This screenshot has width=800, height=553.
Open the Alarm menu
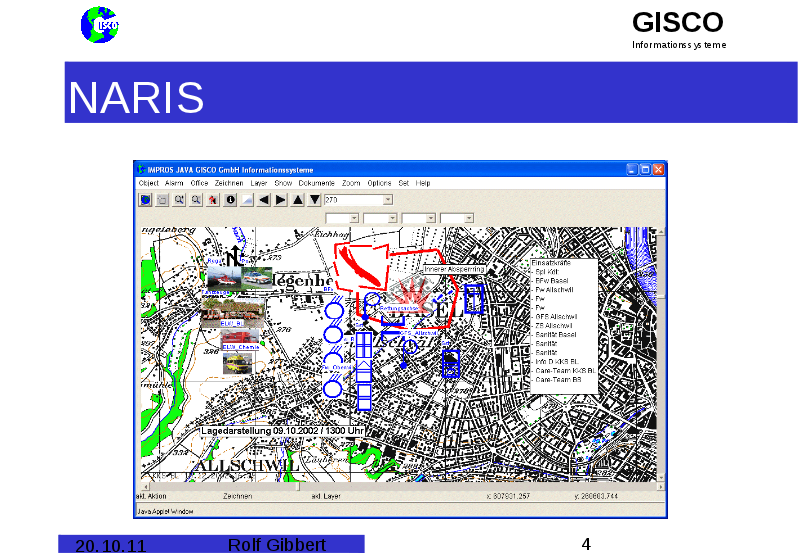pyautogui.click(x=174, y=184)
